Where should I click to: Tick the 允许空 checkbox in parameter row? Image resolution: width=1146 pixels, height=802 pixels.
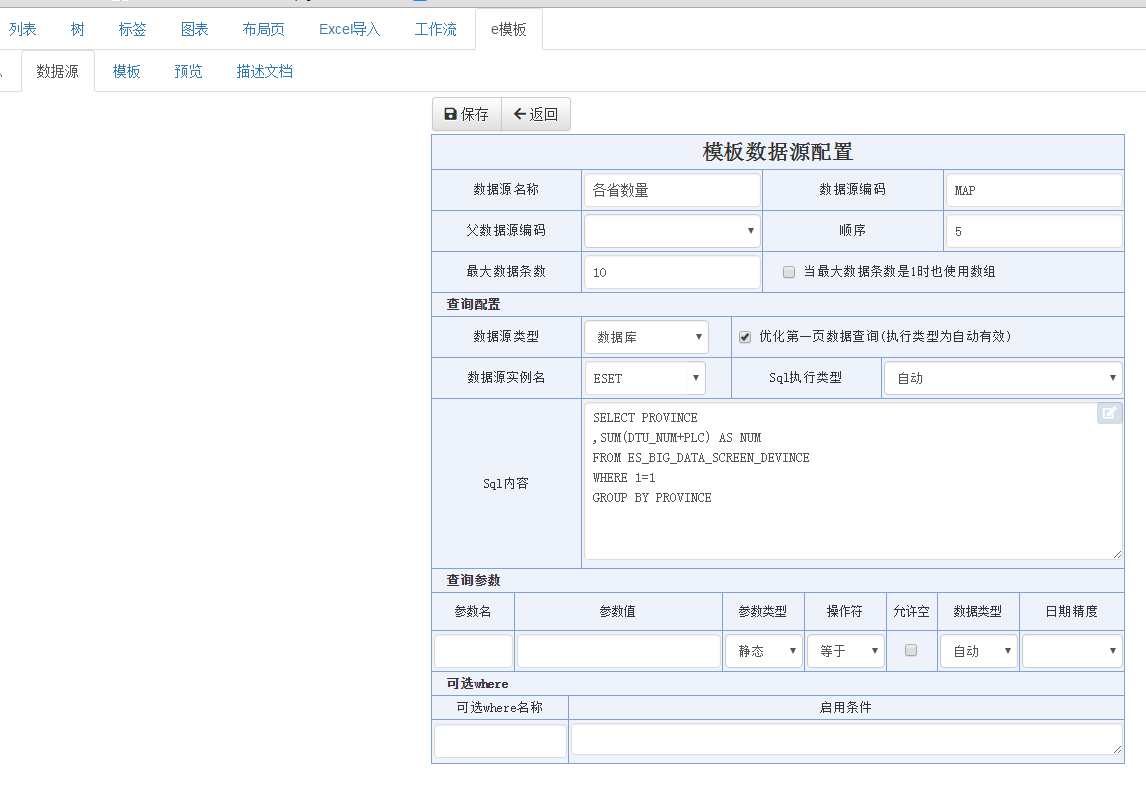click(x=911, y=650)
